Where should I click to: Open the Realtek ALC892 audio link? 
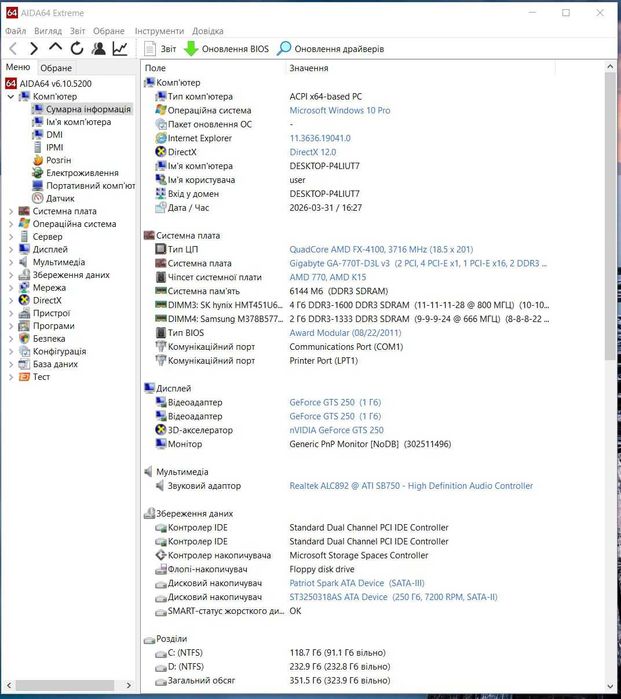click(x=411, y=486)
